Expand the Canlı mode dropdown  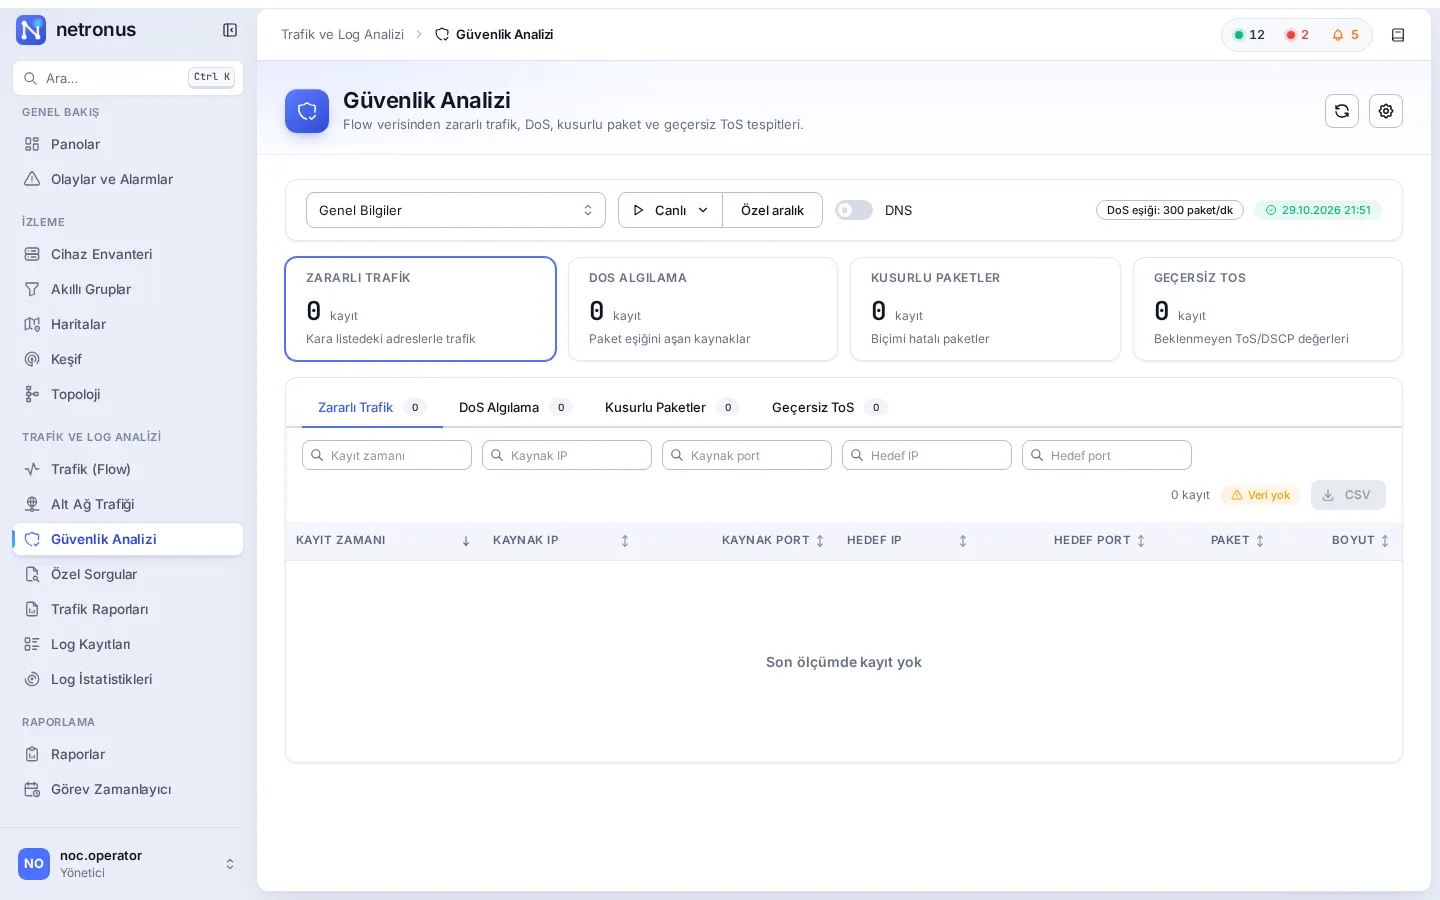pos(670,210)
